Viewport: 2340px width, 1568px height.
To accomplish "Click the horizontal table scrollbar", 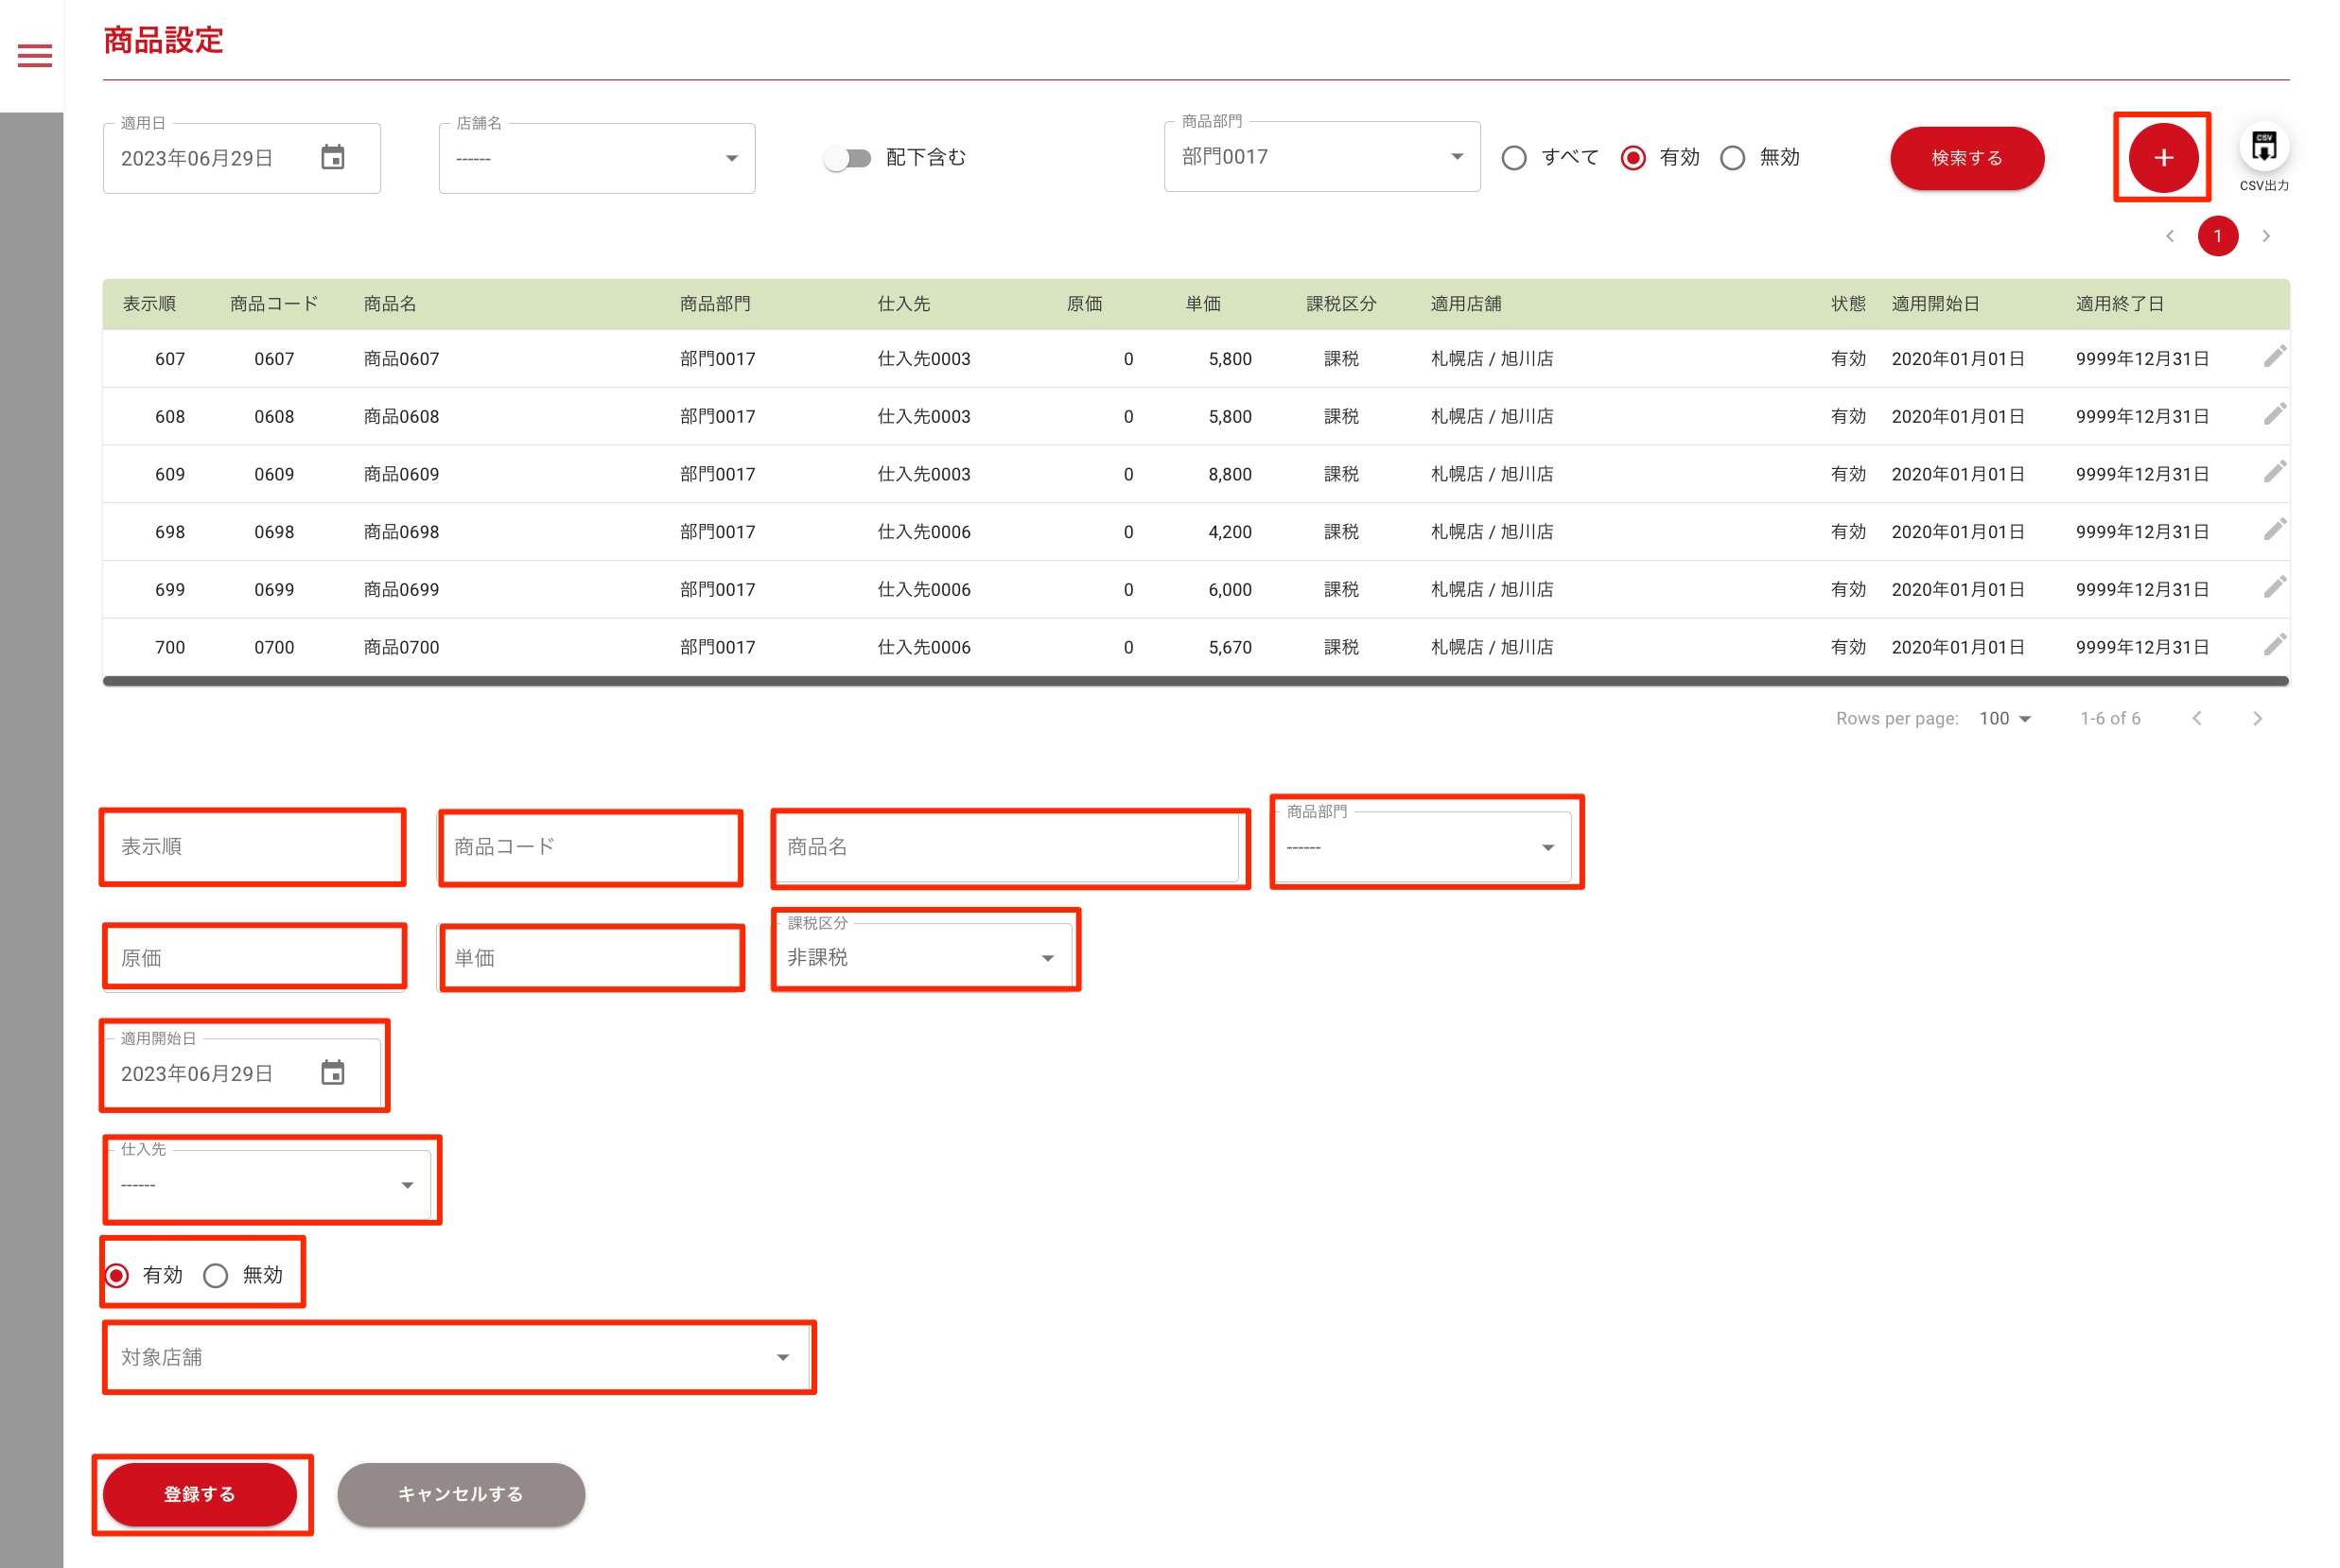I will coord(1195,681).
